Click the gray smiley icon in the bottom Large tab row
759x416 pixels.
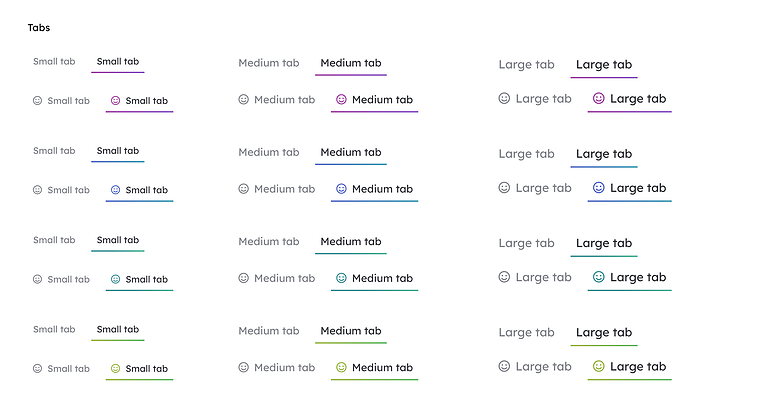[504, 367]
